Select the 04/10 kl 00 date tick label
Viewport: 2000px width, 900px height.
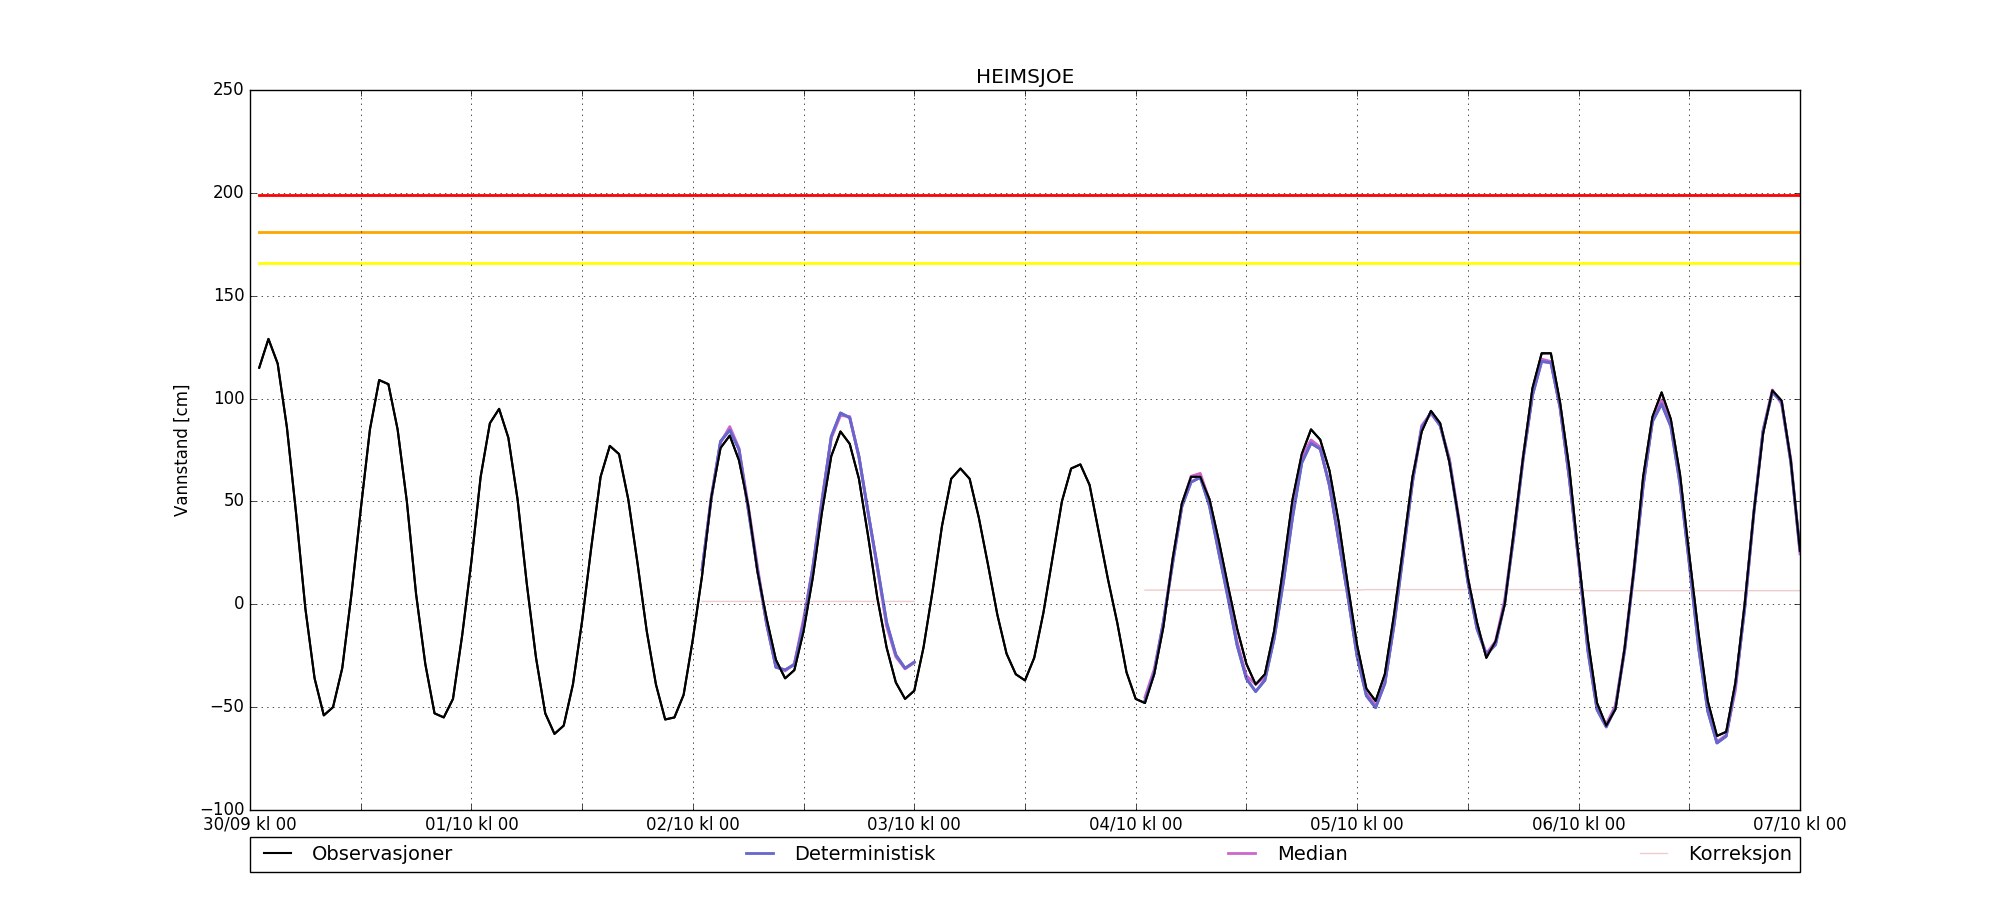pos(1135,825)
